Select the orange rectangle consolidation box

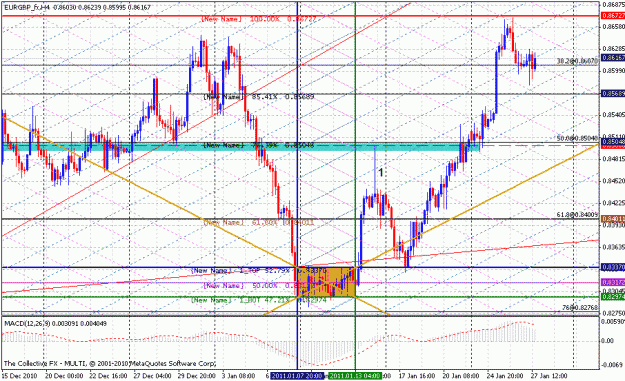pos(326,282)
